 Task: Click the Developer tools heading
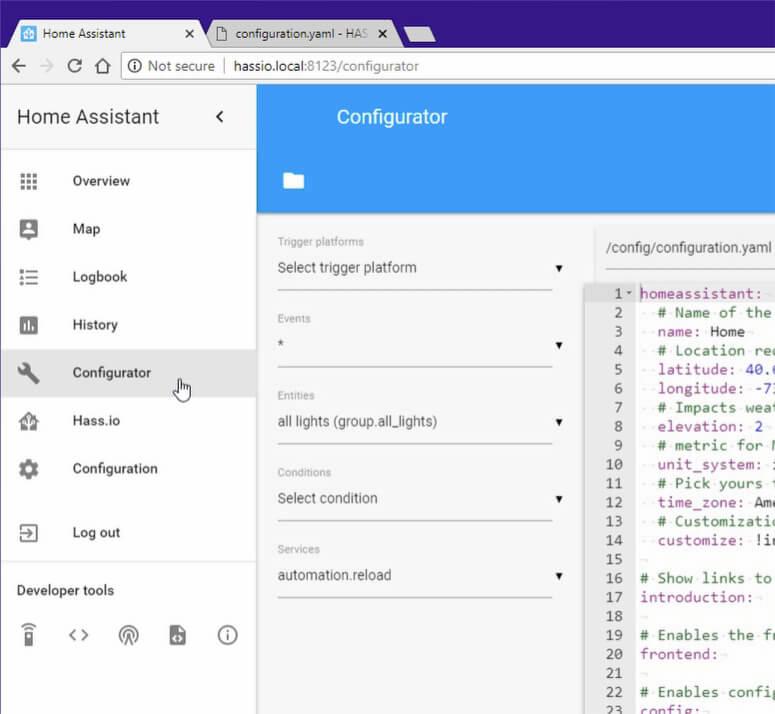65,590
